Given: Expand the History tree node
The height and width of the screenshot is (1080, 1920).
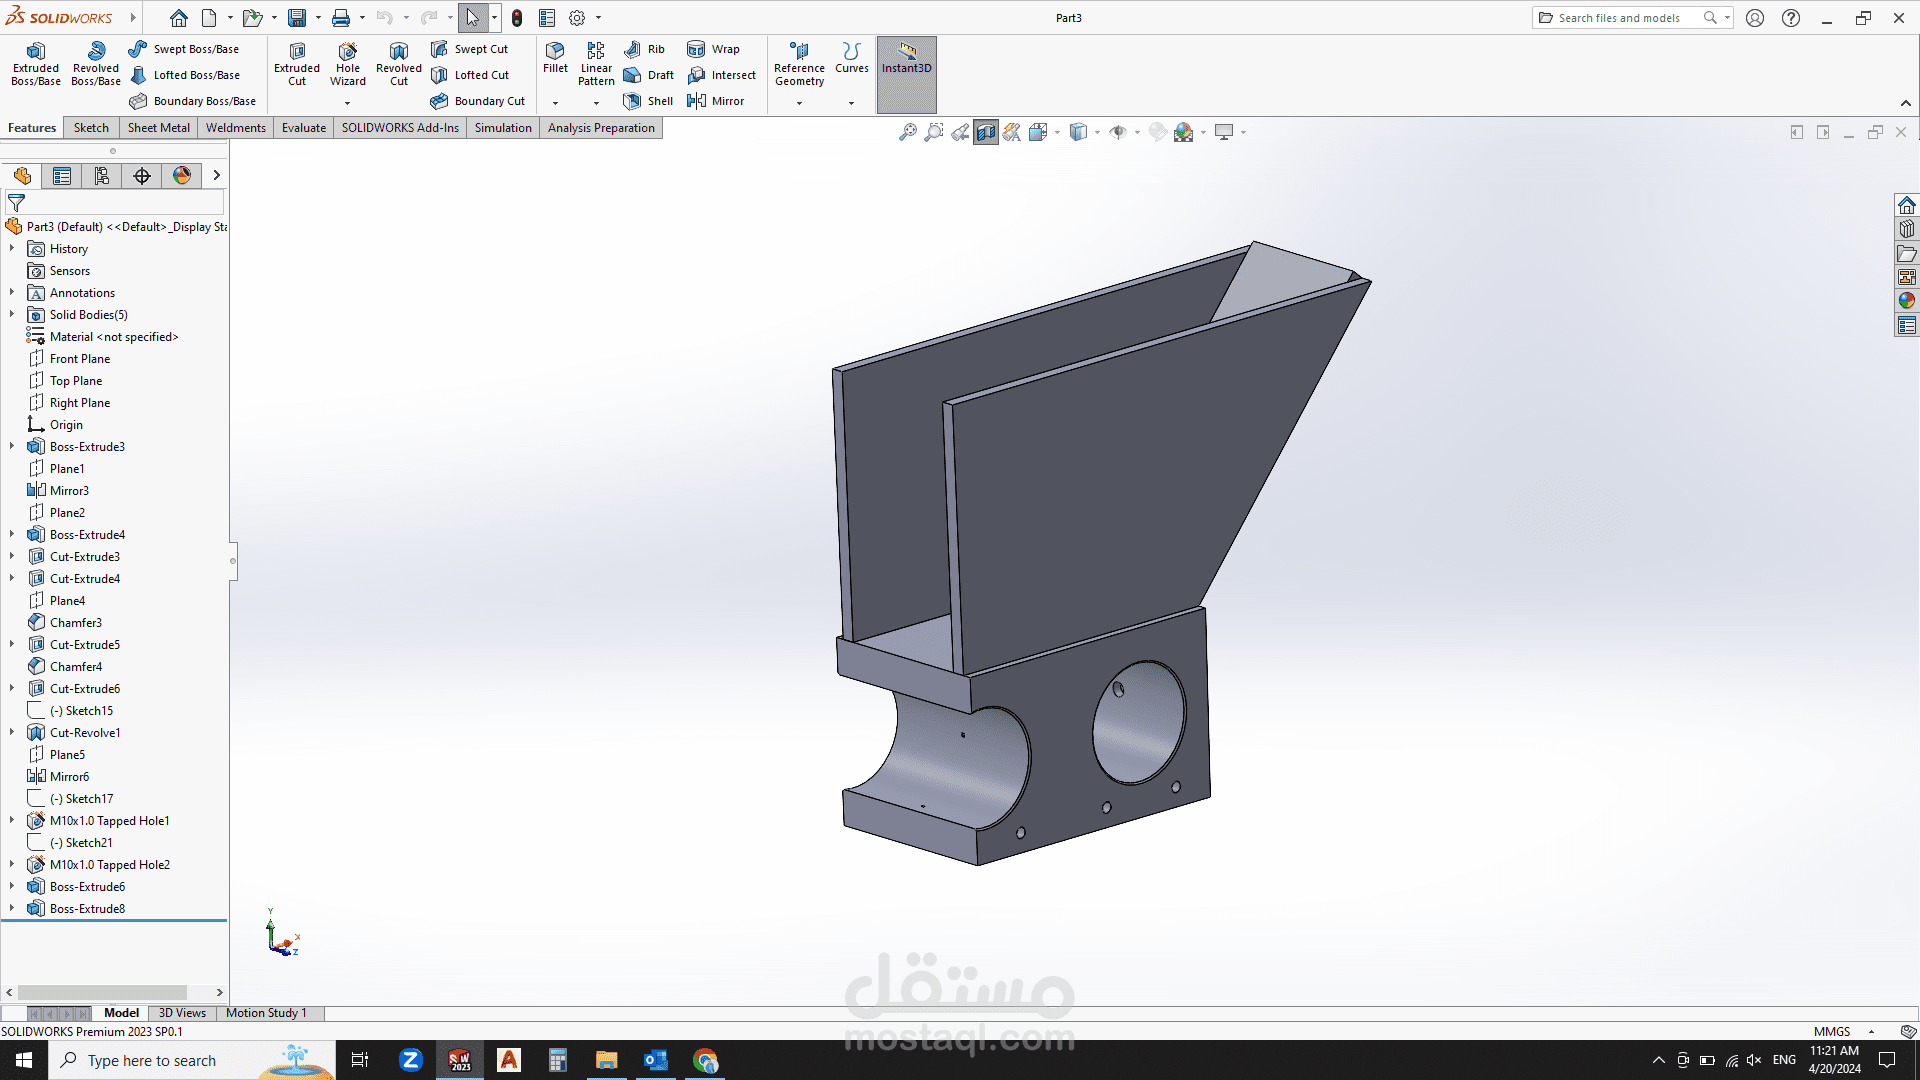Looking at the screenshot, I should tap(12, 248).
